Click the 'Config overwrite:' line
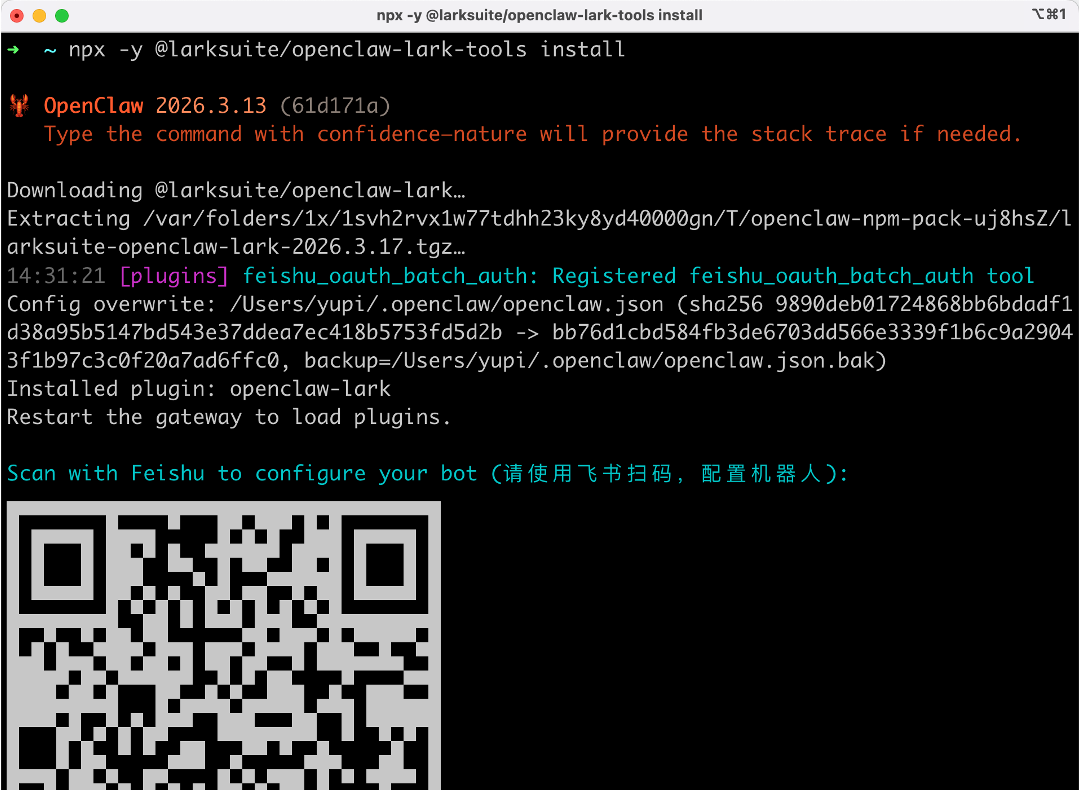Image resolution: width=1080 pixels, height=790 pixels. coord(539,304)
